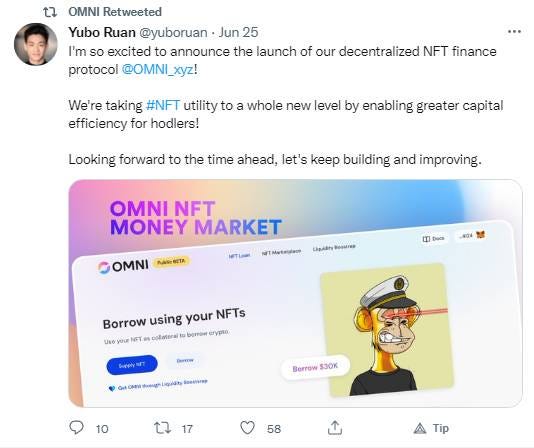Open the share upload icon
The image size is (534, 448).
[334, 428]
